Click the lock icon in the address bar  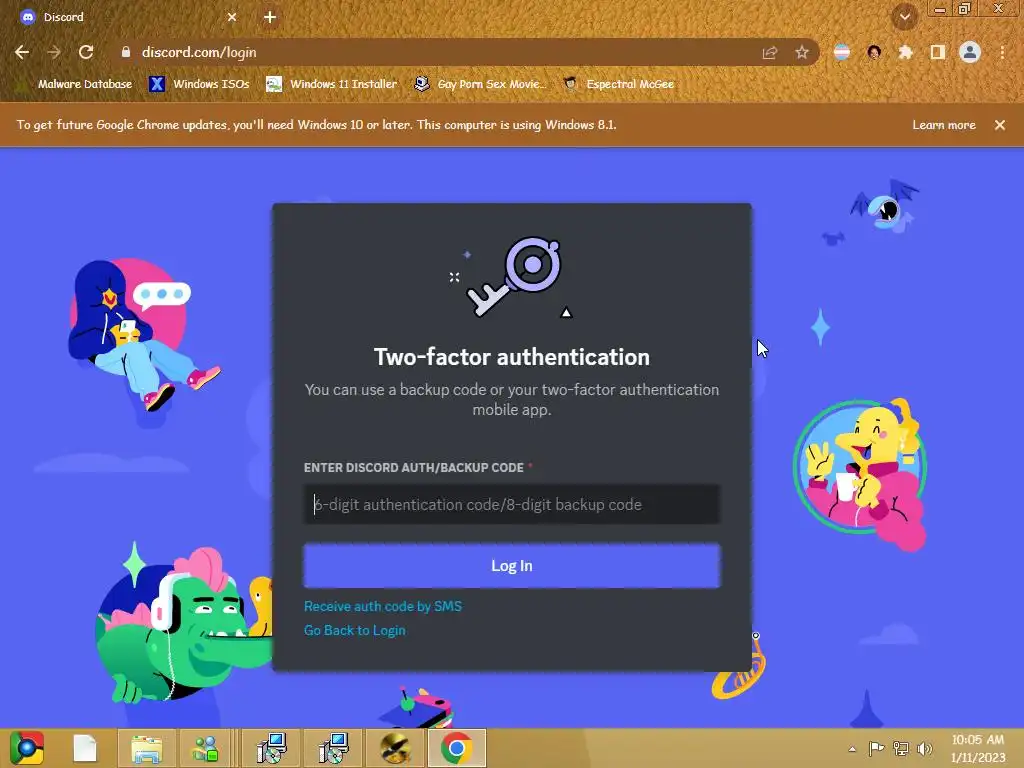(126, 52)
